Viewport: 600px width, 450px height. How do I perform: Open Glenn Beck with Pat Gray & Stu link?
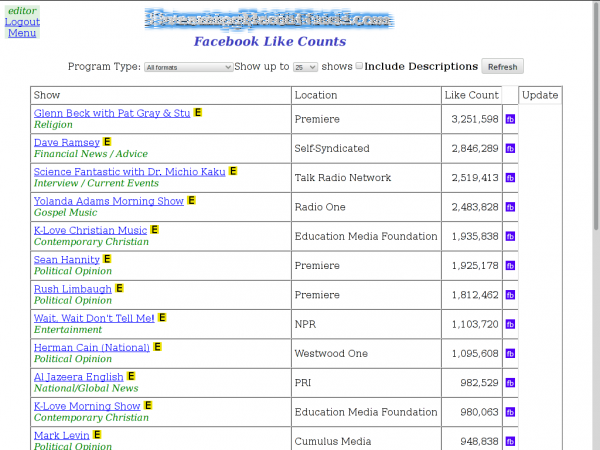click(x=112, y=113)
